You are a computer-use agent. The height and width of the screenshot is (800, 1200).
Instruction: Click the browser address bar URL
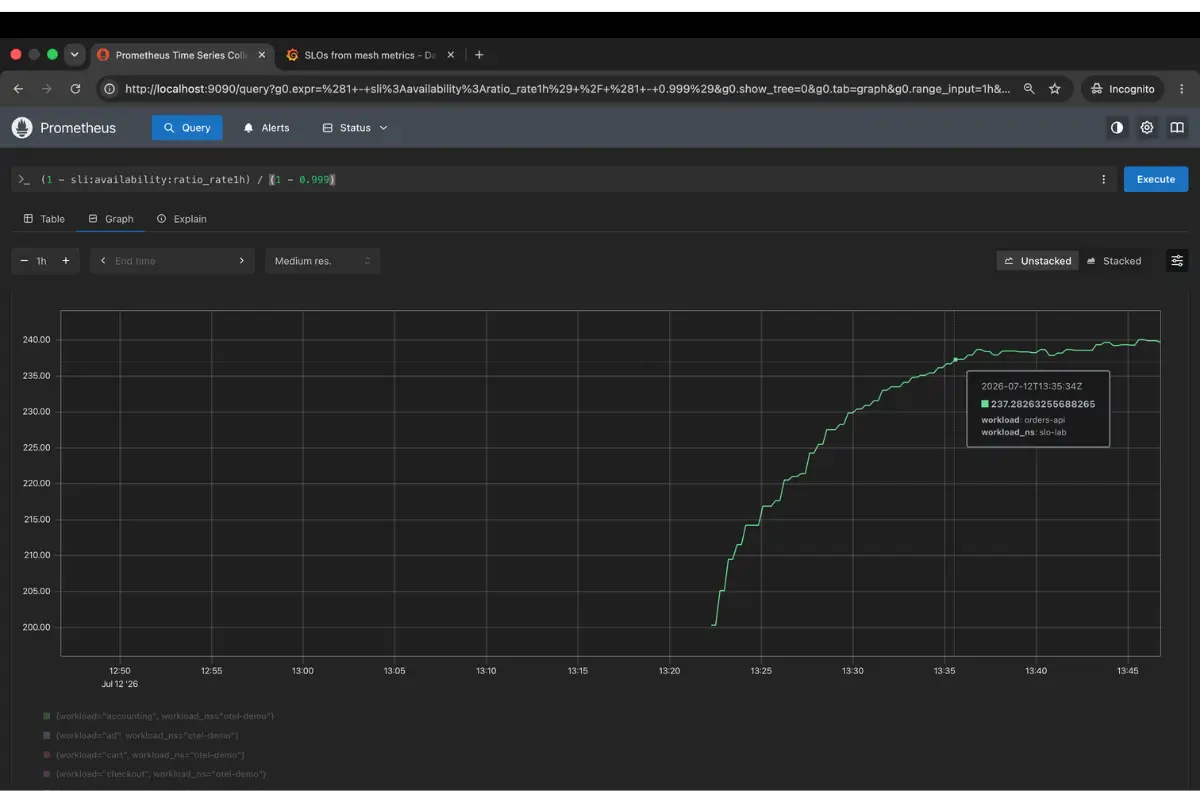coord(567,89)
